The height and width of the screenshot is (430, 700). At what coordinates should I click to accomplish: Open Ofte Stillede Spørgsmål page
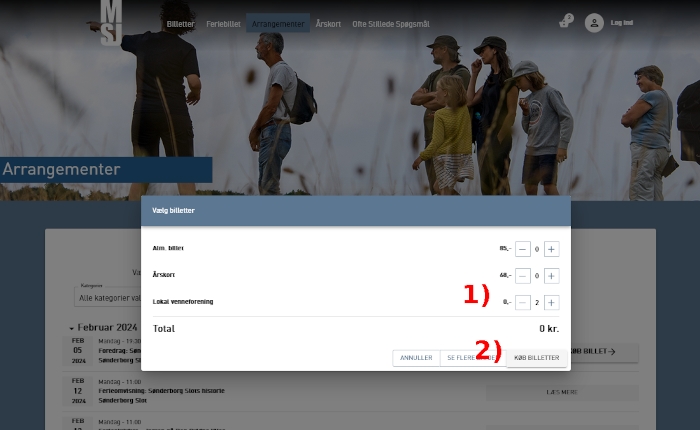click(x=391, y=24)
